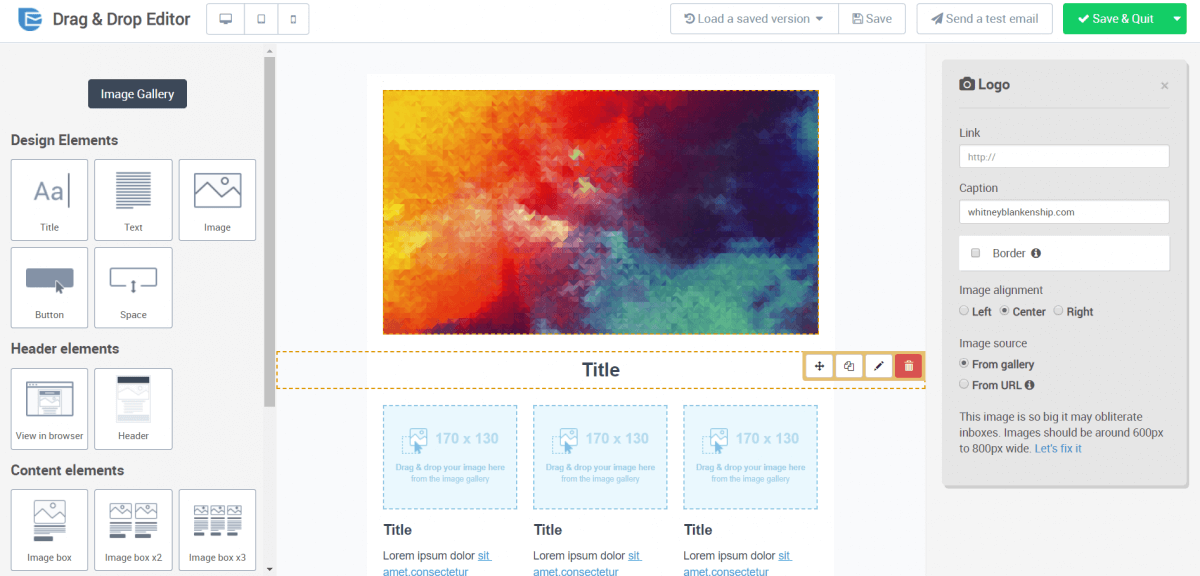
Task: Delete the Title block with the trash icon
Action: coord(908,366)
